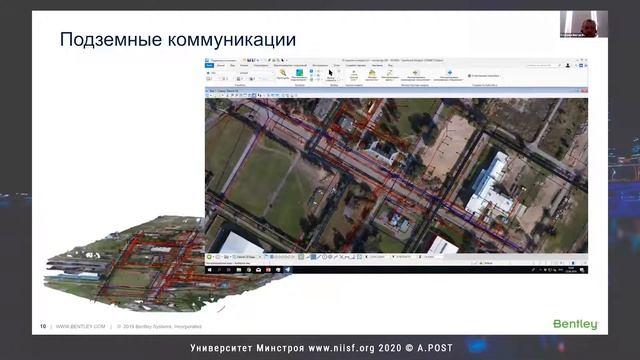Click the blue downward arrow ribbon icon
640x360 pixels.
[449, 72]
